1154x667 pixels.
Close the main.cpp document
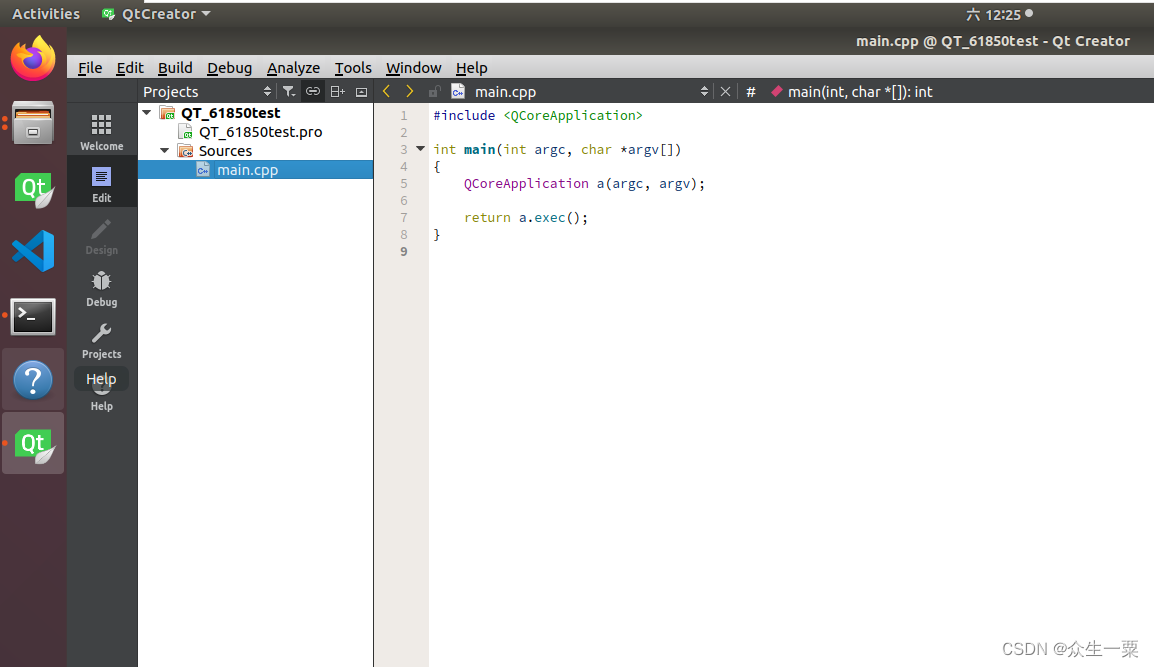(725, 91)
